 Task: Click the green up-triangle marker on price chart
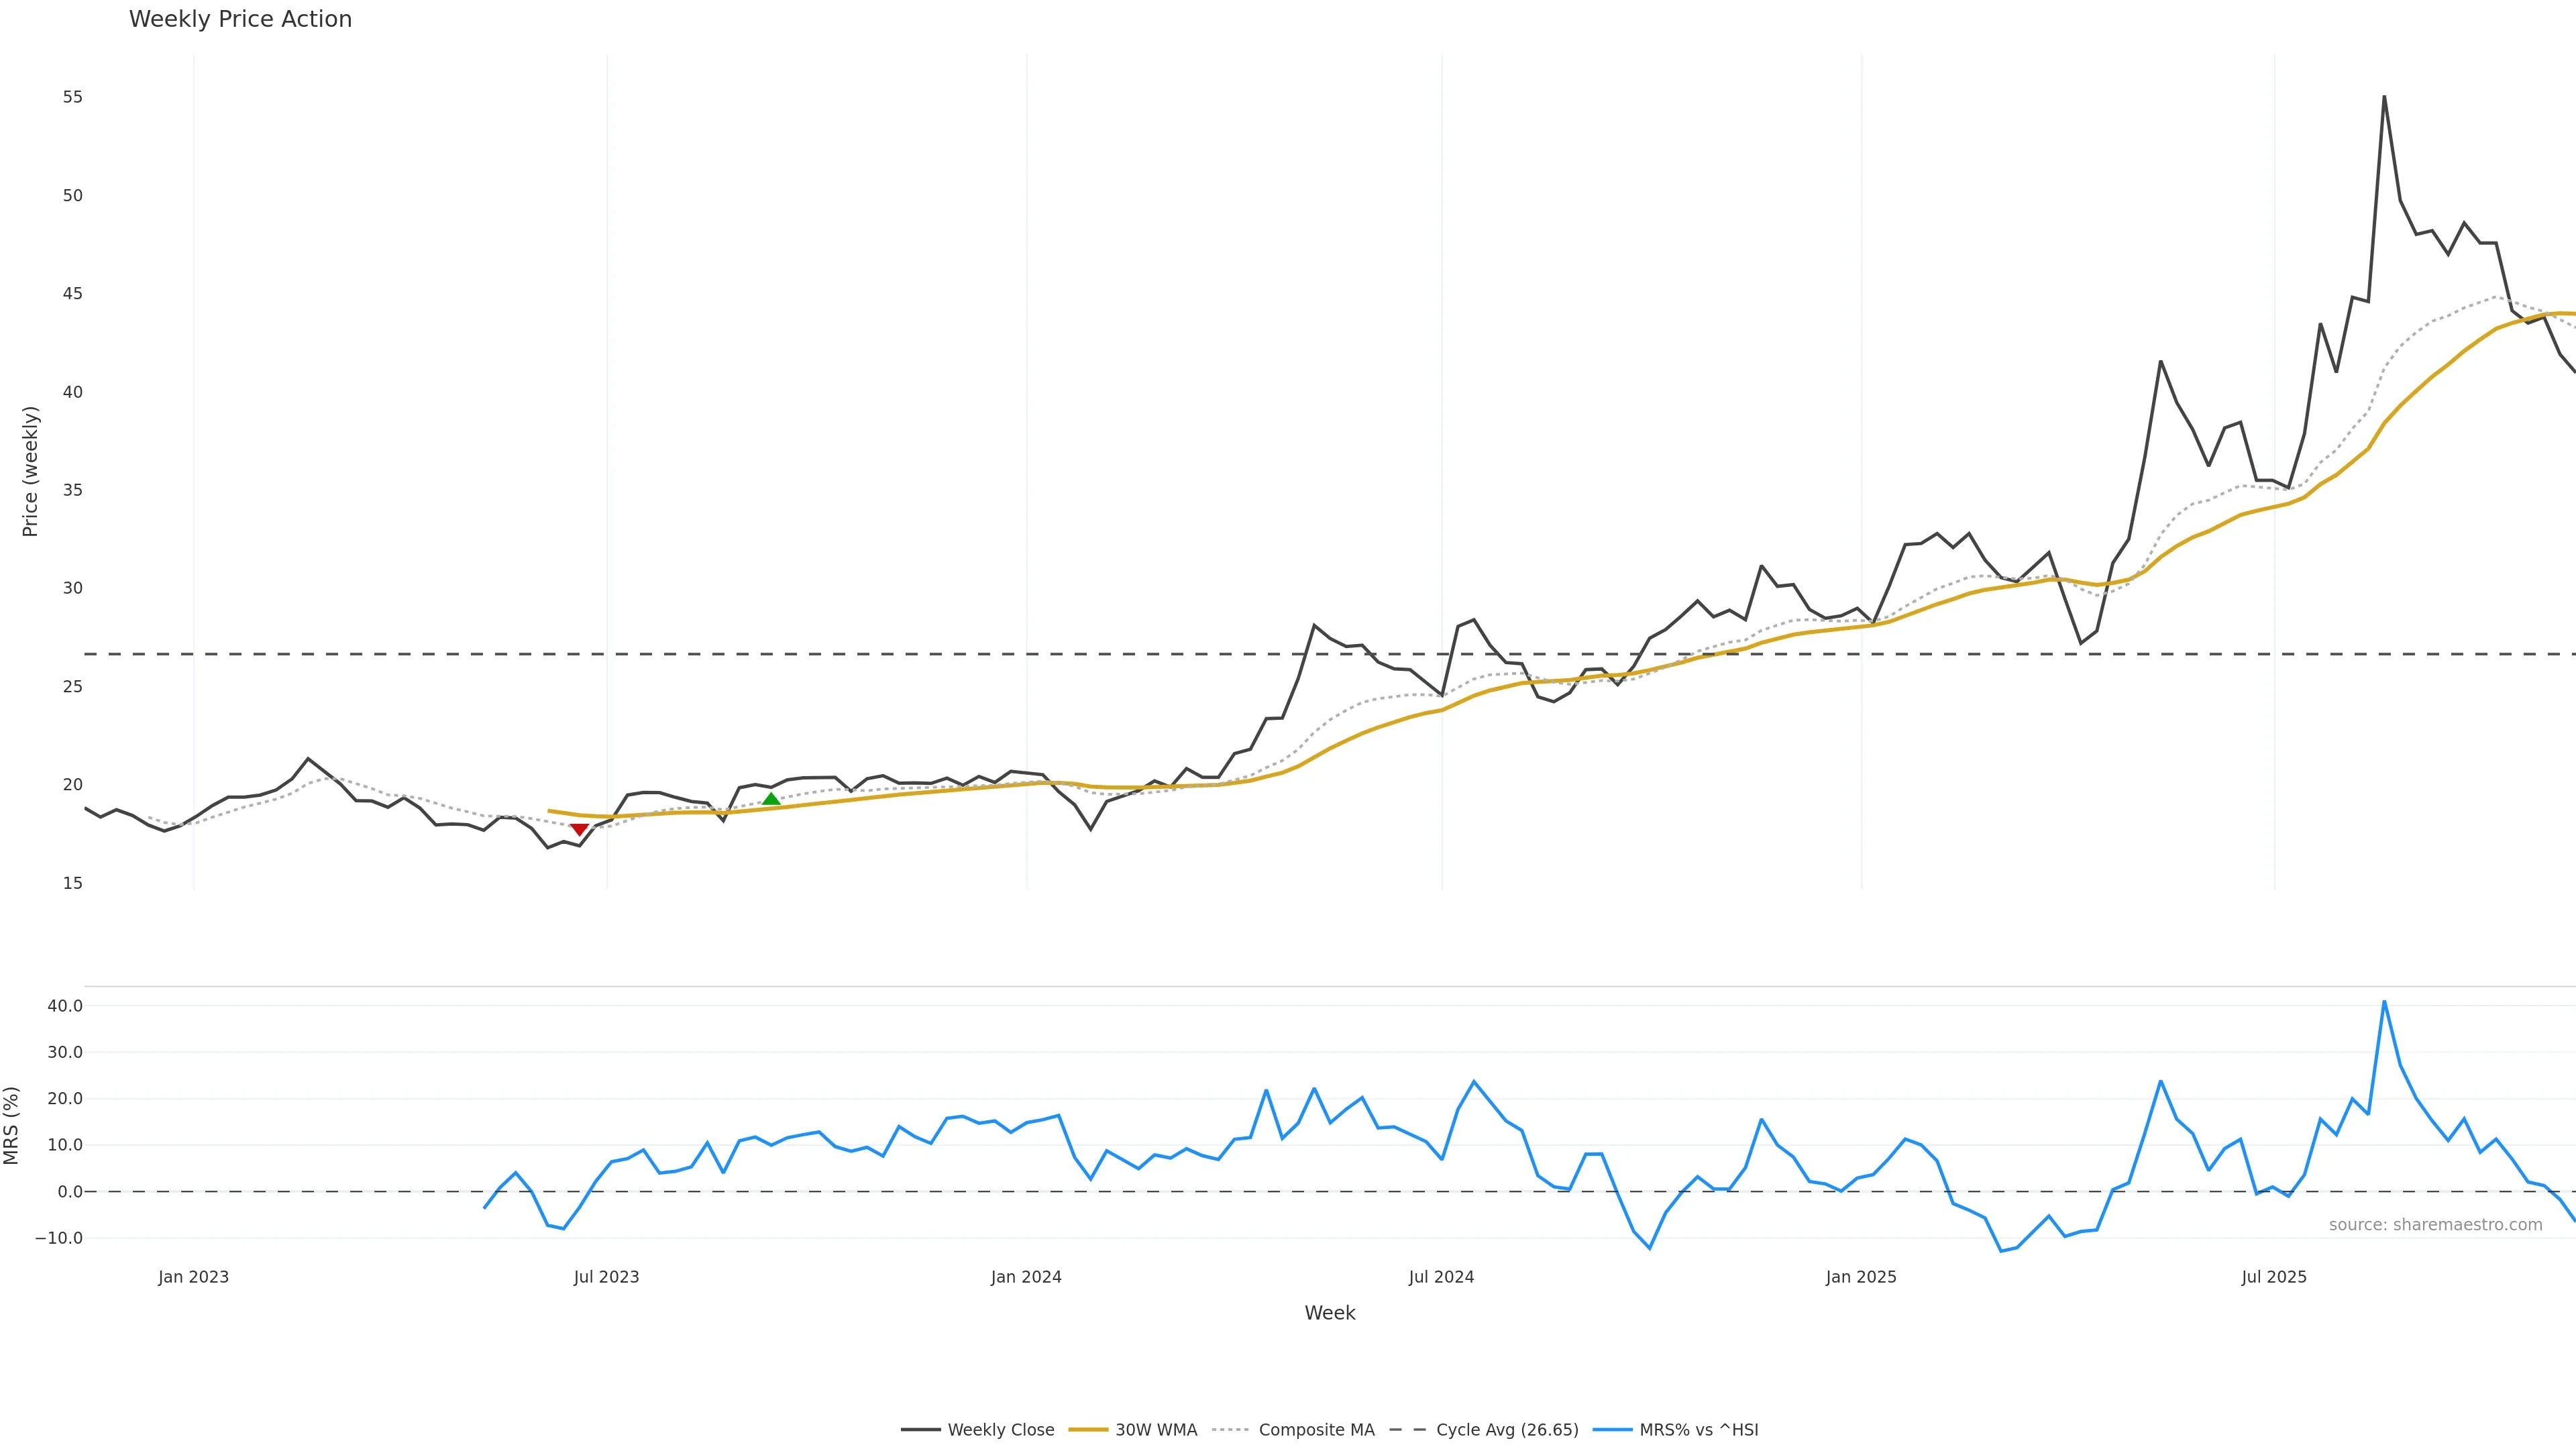(771, 799)
